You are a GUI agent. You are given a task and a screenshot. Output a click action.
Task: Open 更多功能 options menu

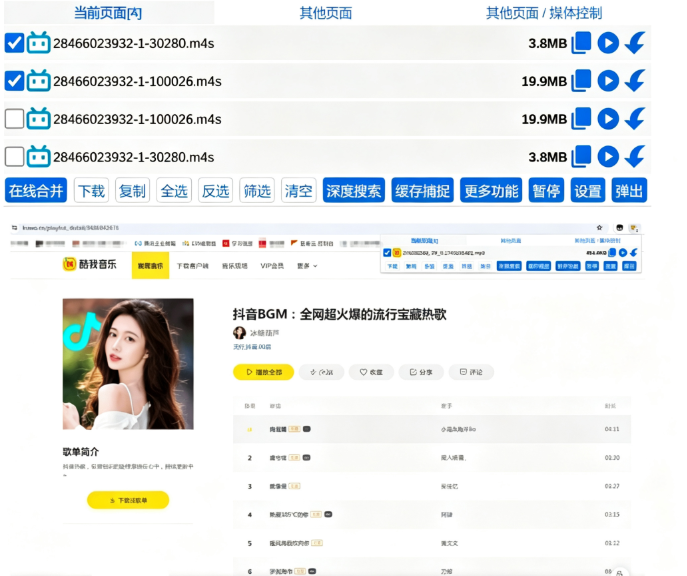[491, 191]
